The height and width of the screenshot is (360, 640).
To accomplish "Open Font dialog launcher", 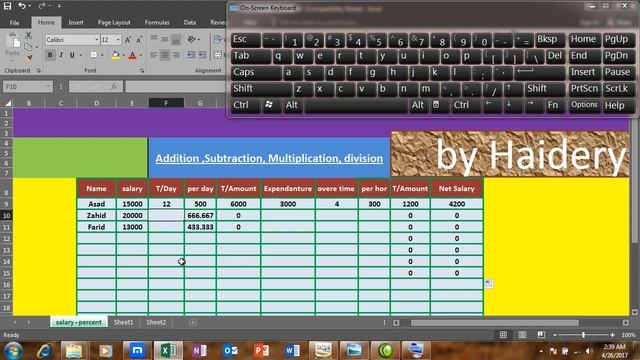I will (142, 71).
